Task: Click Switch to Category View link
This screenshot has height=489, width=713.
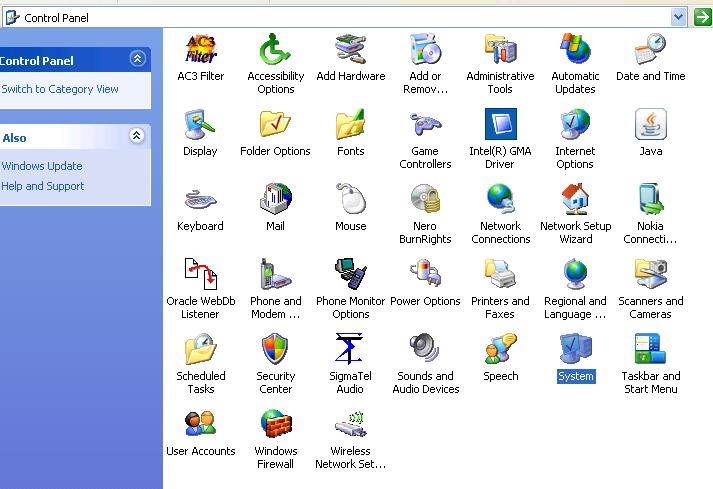Action: 60,89
